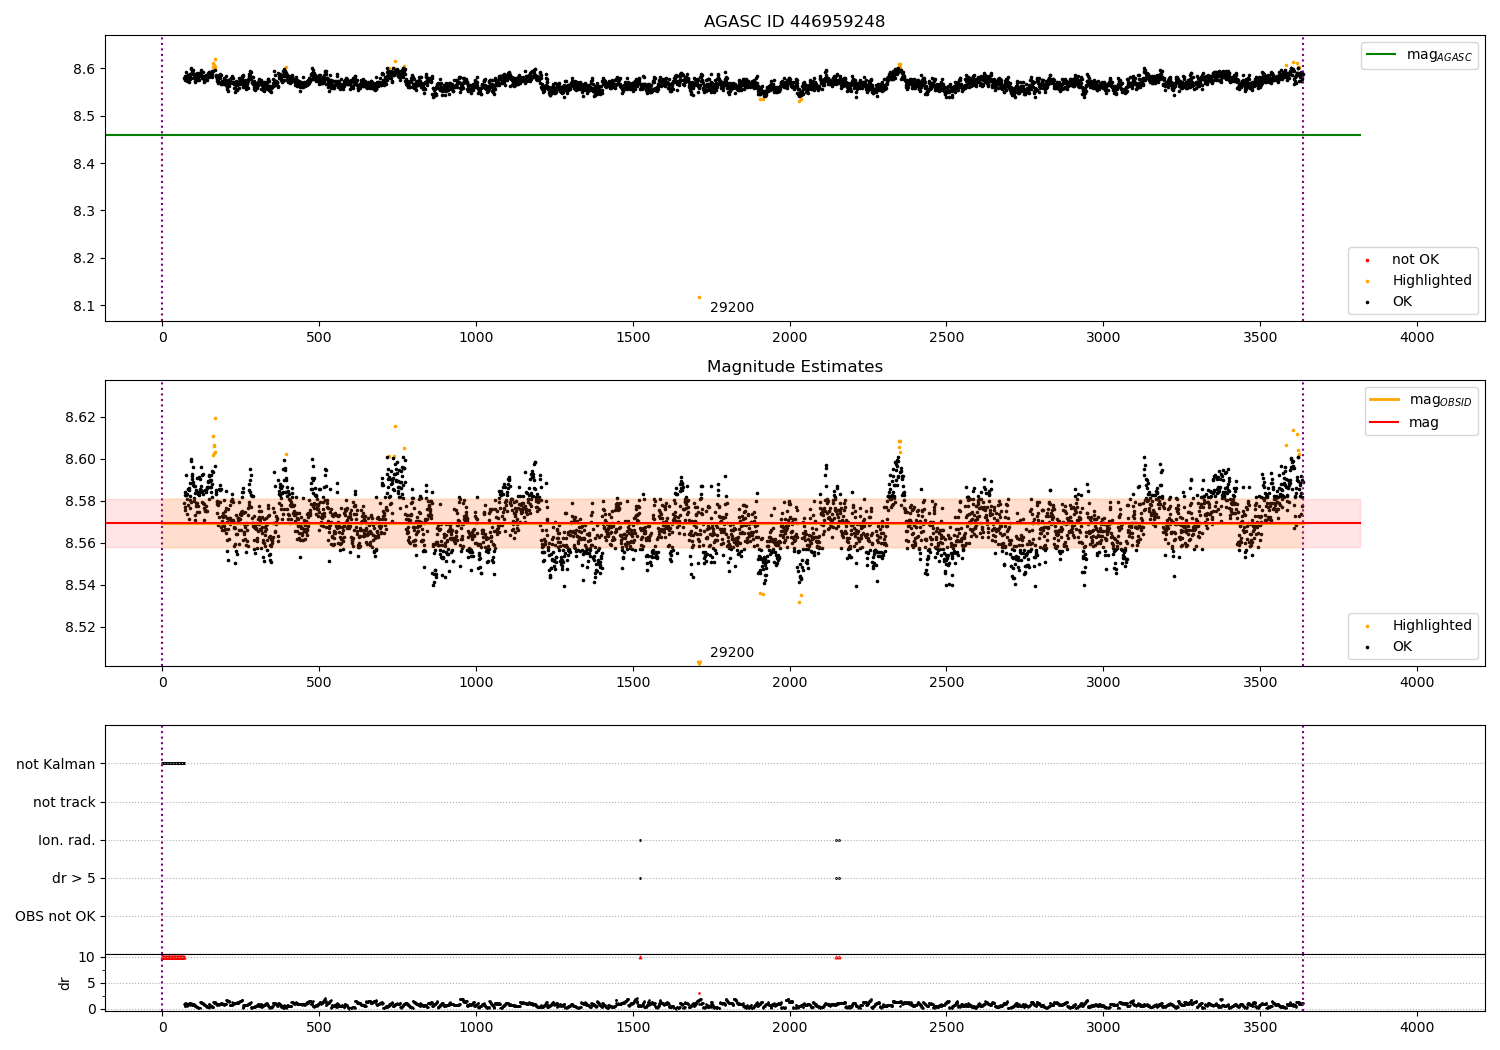Click the '2000' x-tick under the Magnitude Estimates plot
This screenshot has width=1500, height=1050.
point(790,683)
